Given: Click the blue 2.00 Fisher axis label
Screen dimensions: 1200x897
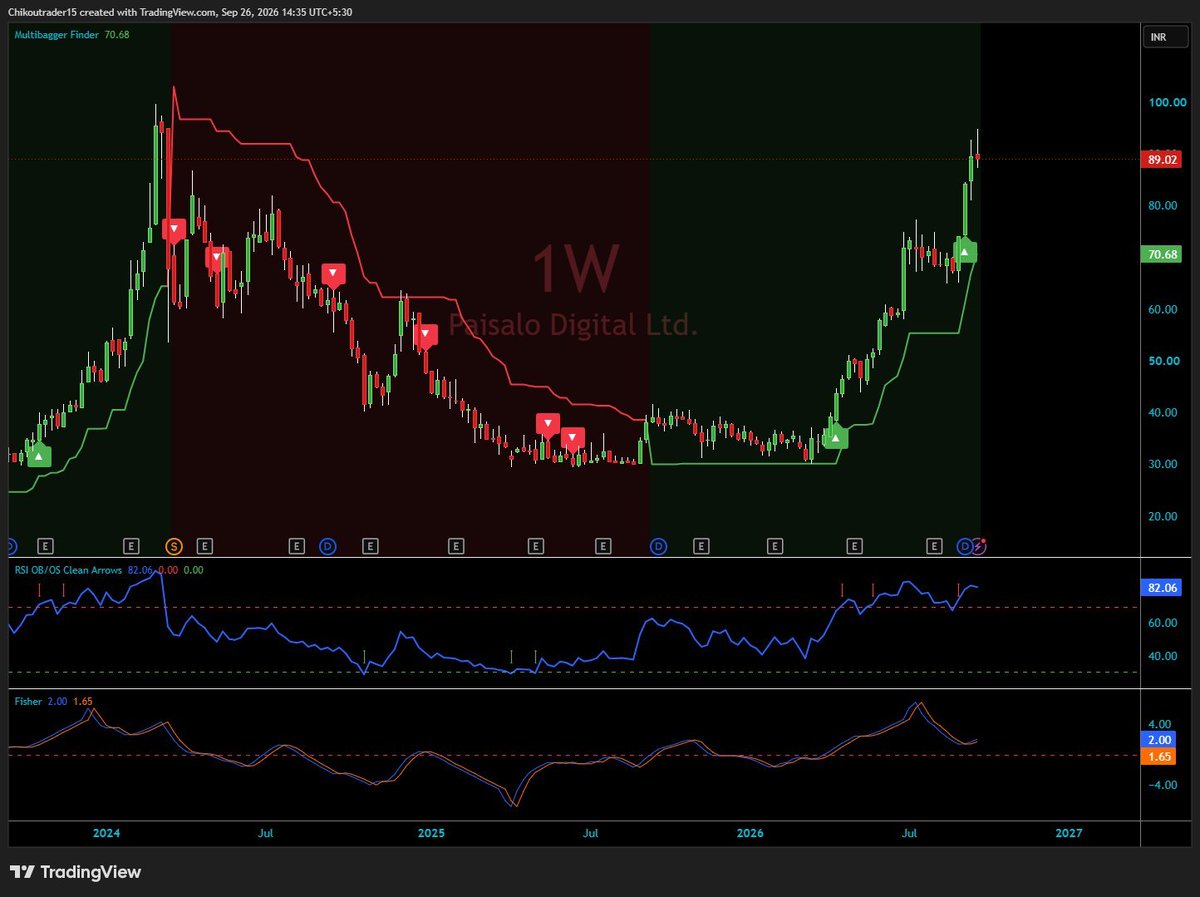Looking at the screenshot, I should [x=1160, y=739].
